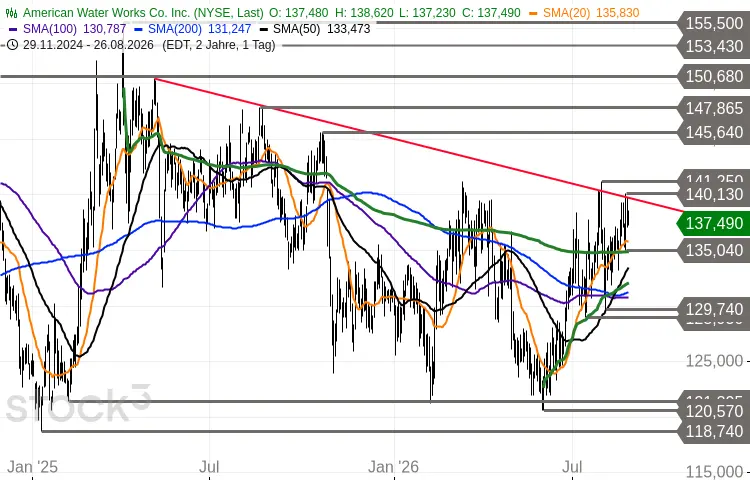The height and width of the screenshot is (480, 750).
Task: Click the clock icon before the date range
Action: [x=12, y=45]
